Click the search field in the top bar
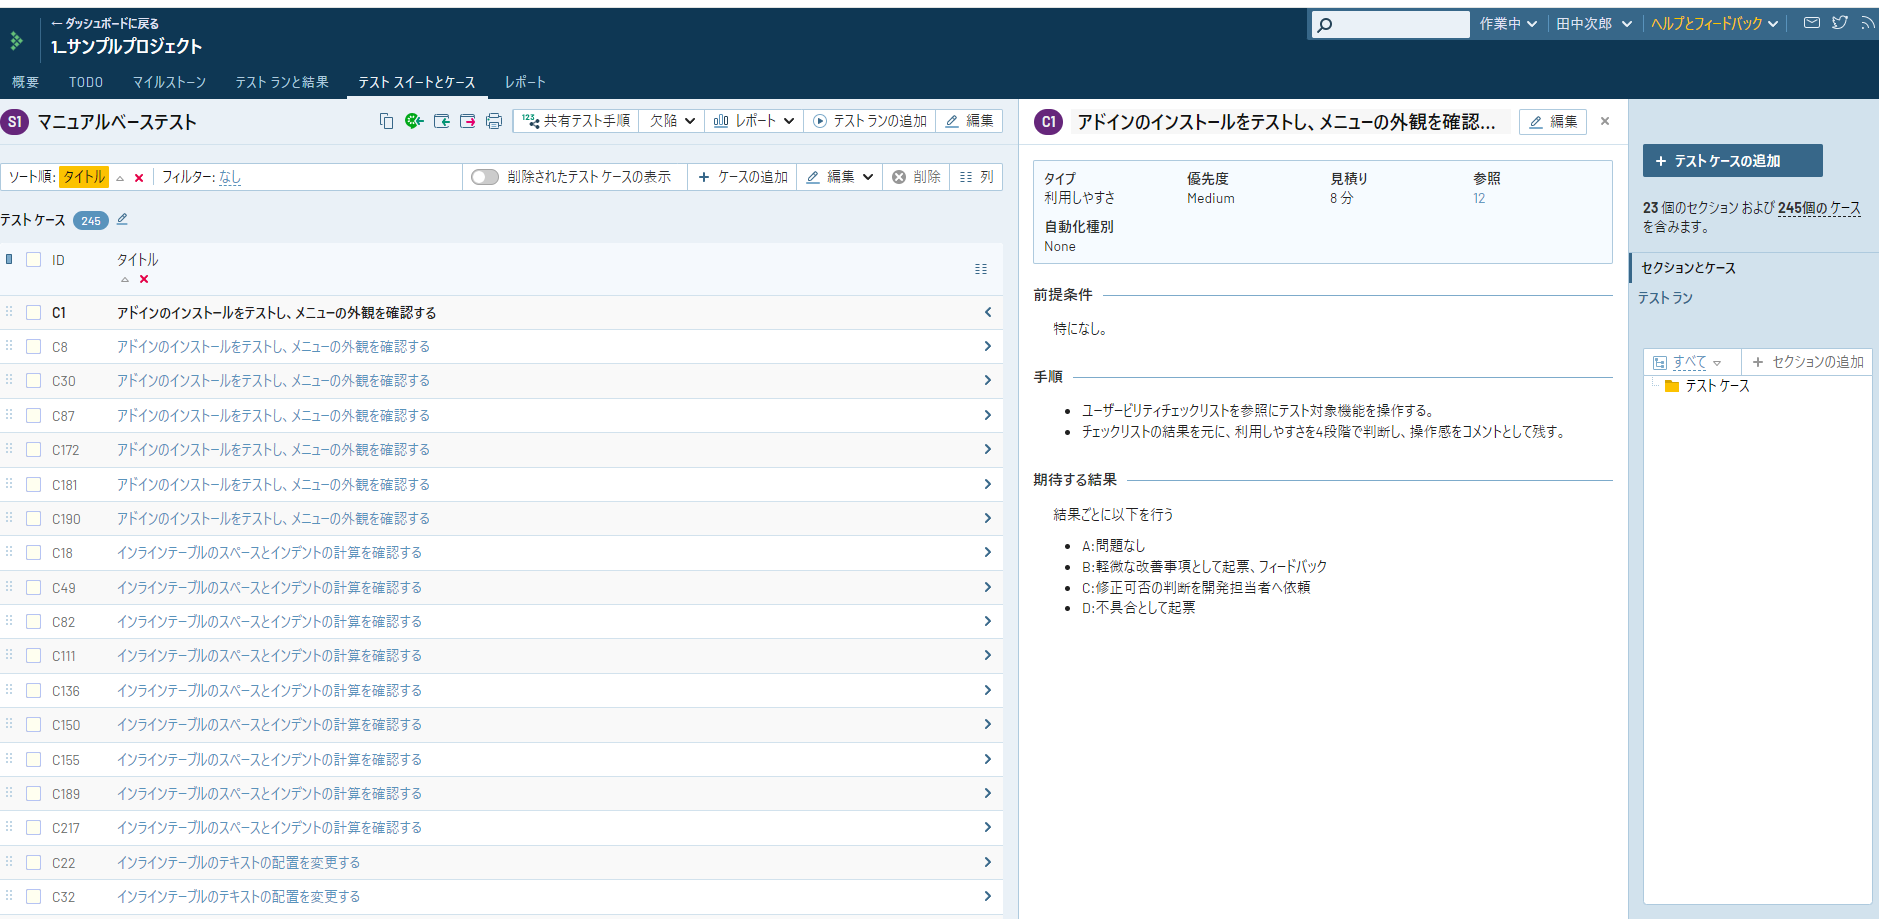The height and width of the screenshot is (919, 1879). point(1390,24)
